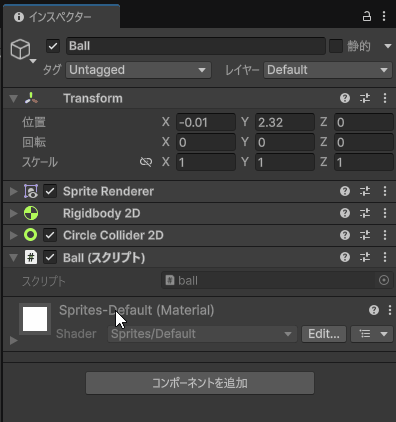
Task: Open the script object picker circle
Action: [384, 280]
